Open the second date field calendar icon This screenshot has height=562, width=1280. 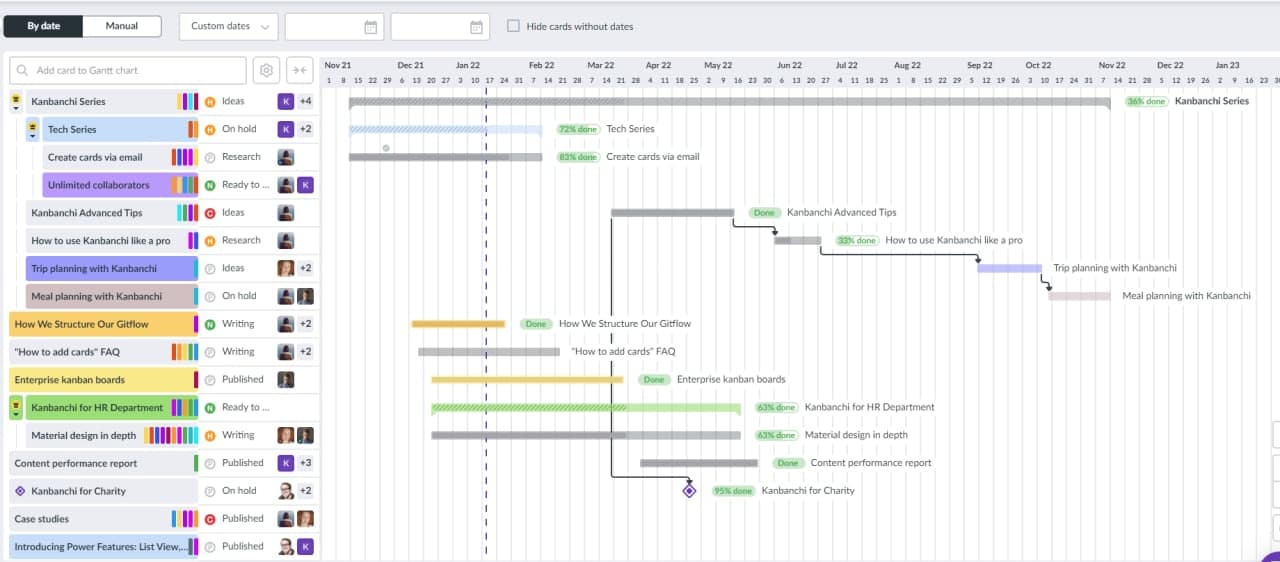pos(477,27)
